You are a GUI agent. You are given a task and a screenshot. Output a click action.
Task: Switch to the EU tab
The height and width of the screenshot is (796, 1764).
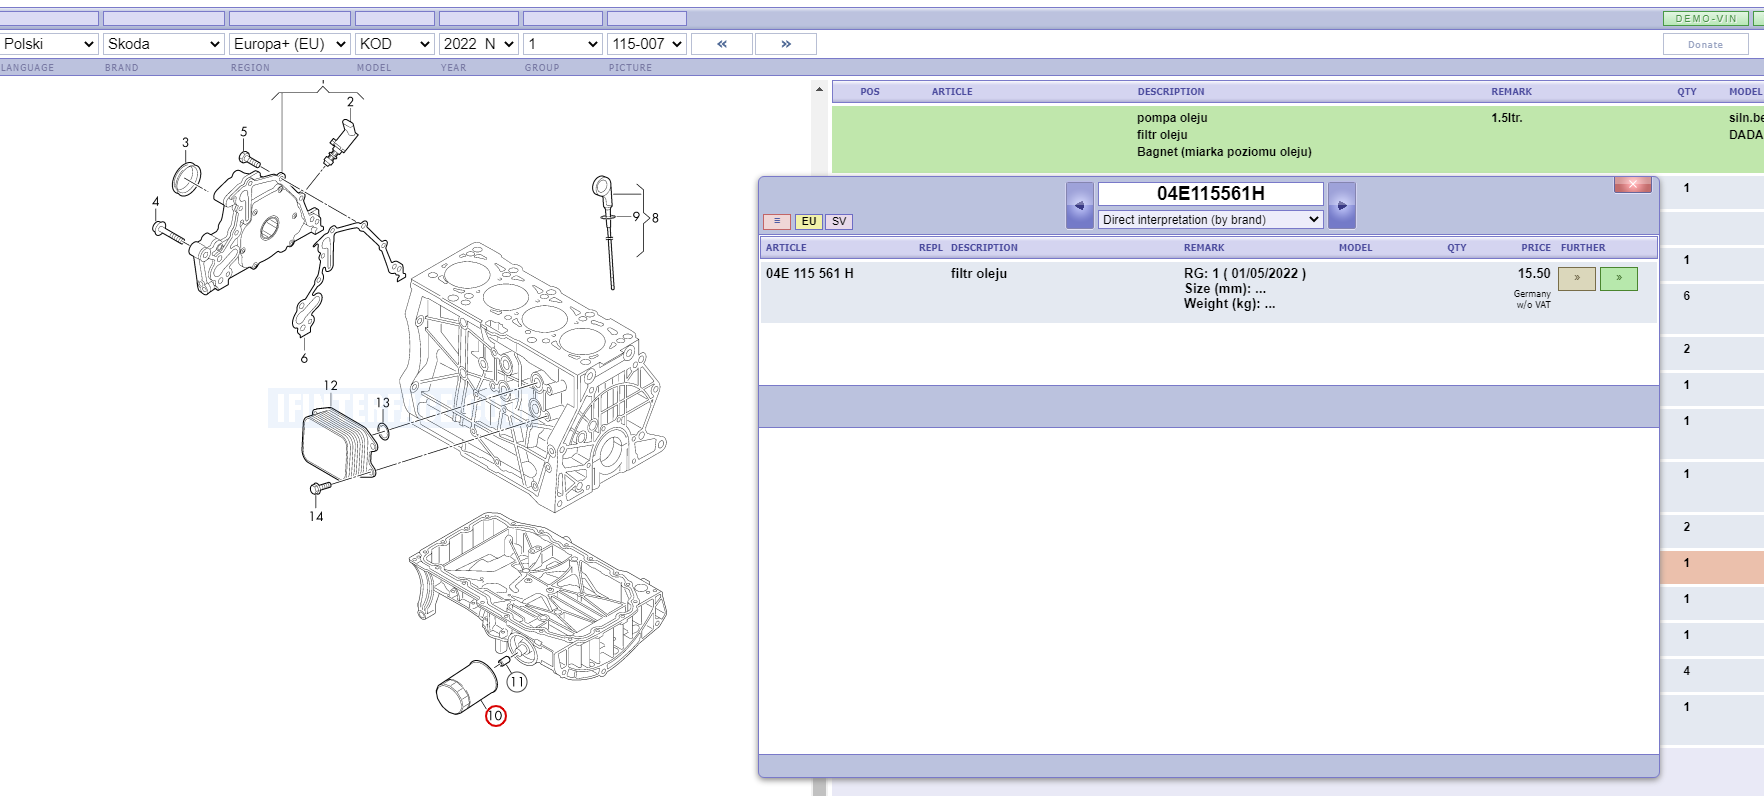pos(809,221)
